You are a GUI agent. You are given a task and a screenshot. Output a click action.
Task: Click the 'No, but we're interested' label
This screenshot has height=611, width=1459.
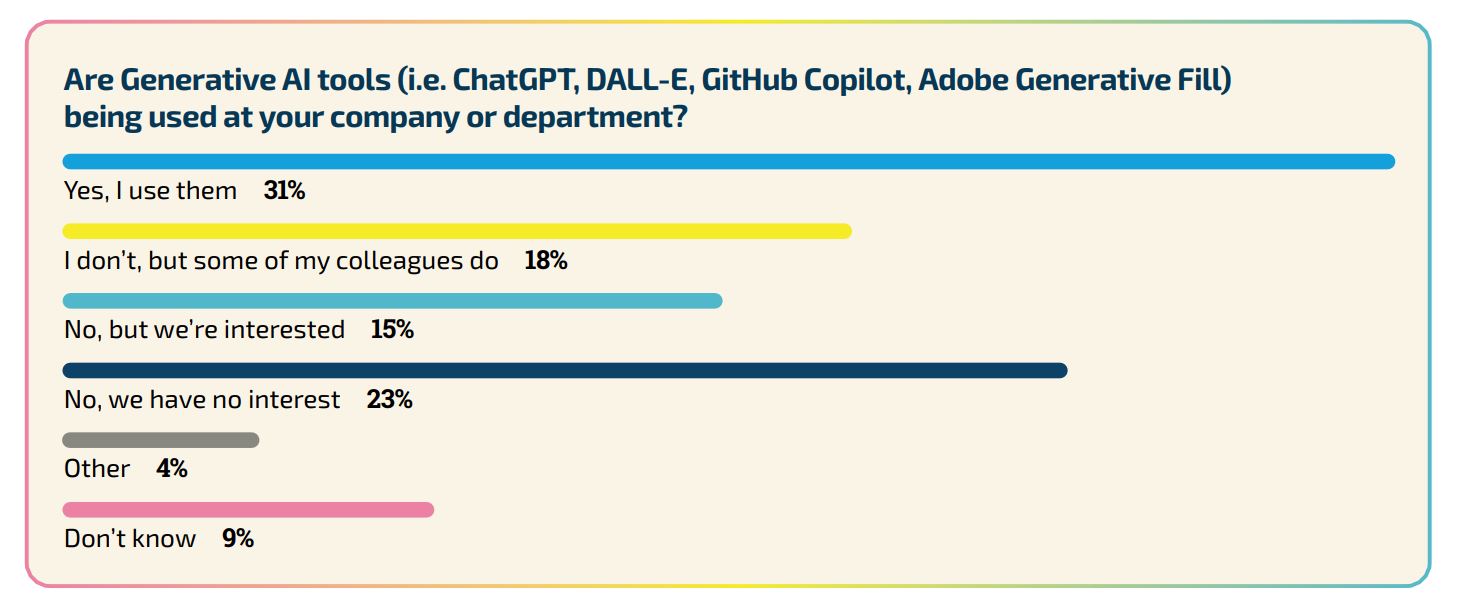point(204,330)
